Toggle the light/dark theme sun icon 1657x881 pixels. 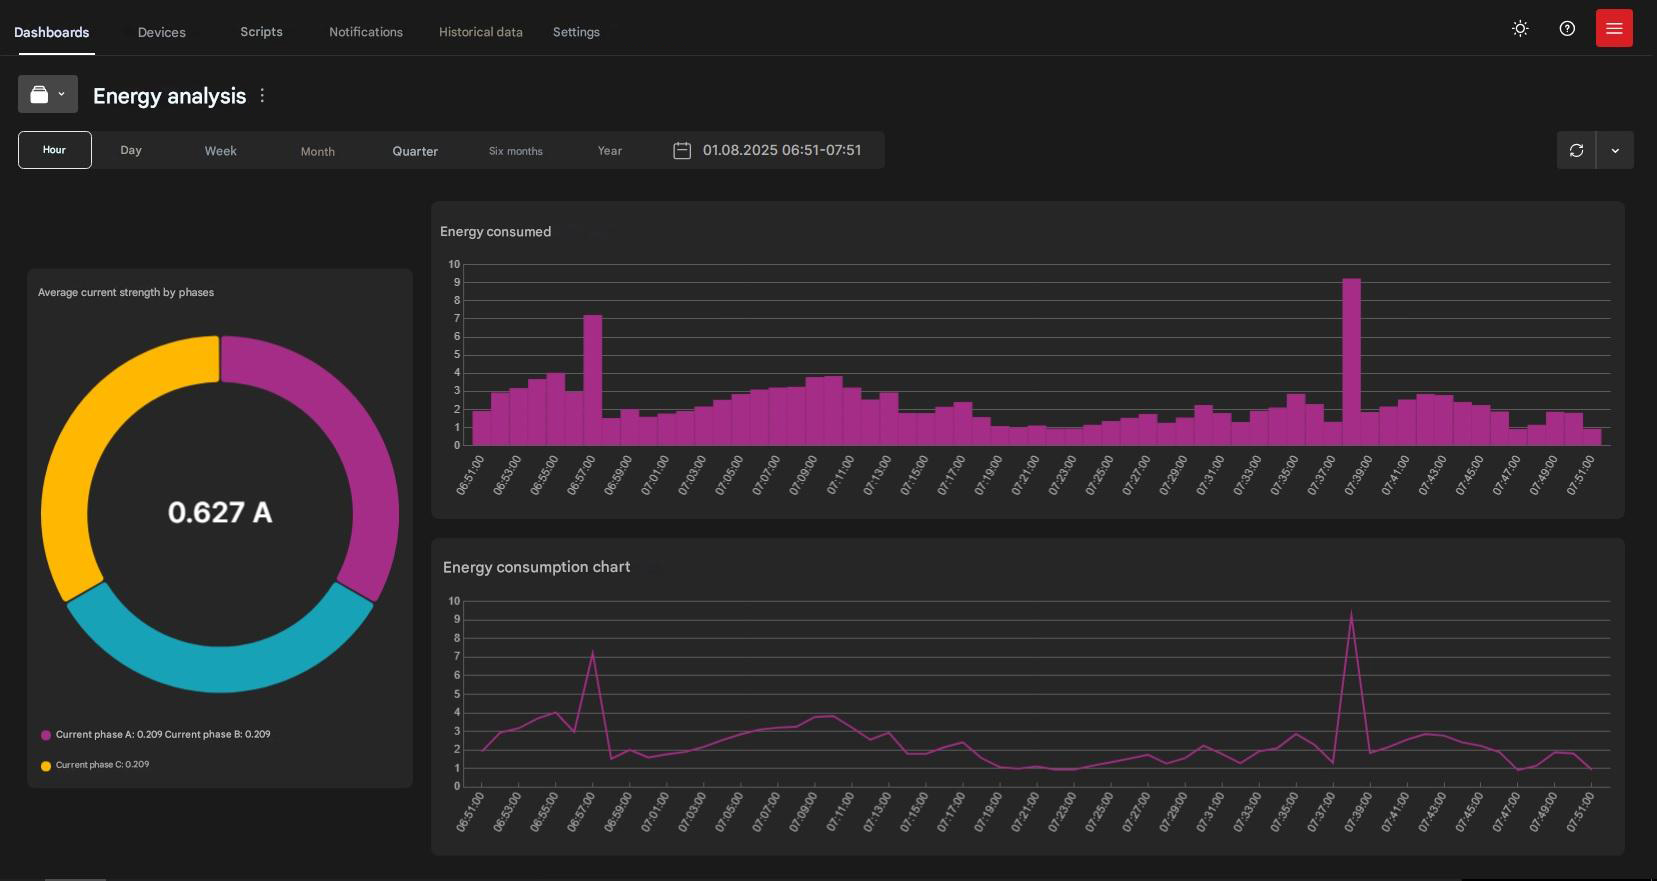coord(1520,29)
